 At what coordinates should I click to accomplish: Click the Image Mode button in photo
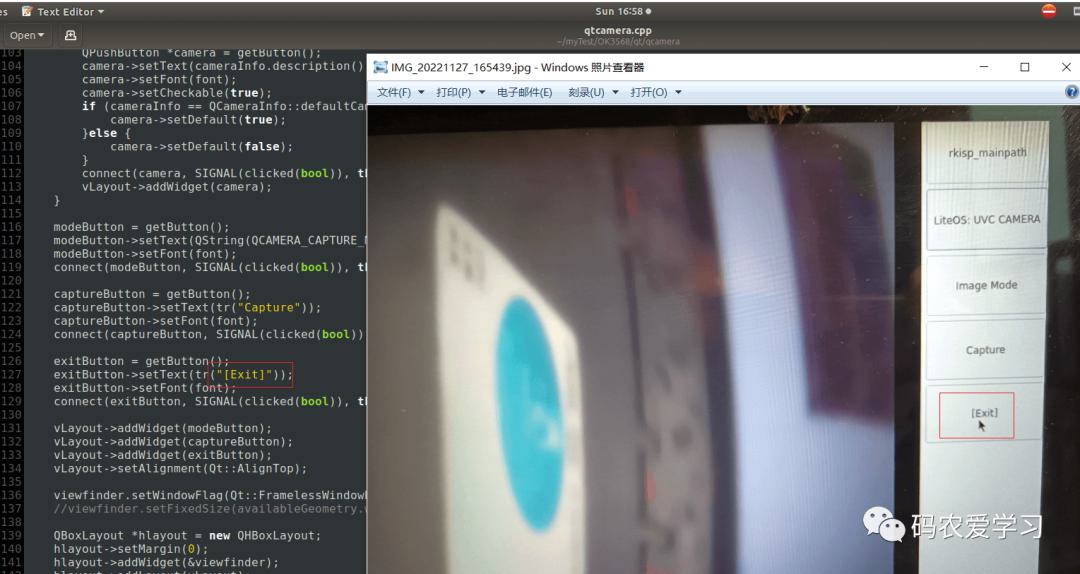click(986, 285)
